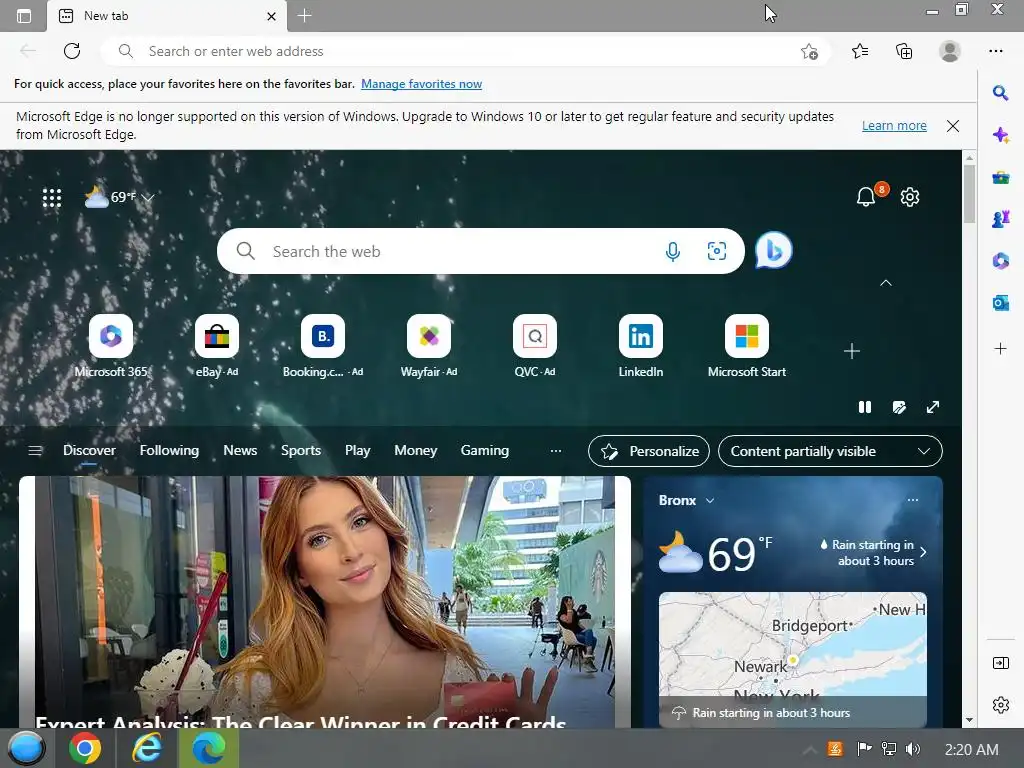Open the profile avatar icon
Image resolution: width=1024 pixels, height=768 pixels.
(950, 51)
